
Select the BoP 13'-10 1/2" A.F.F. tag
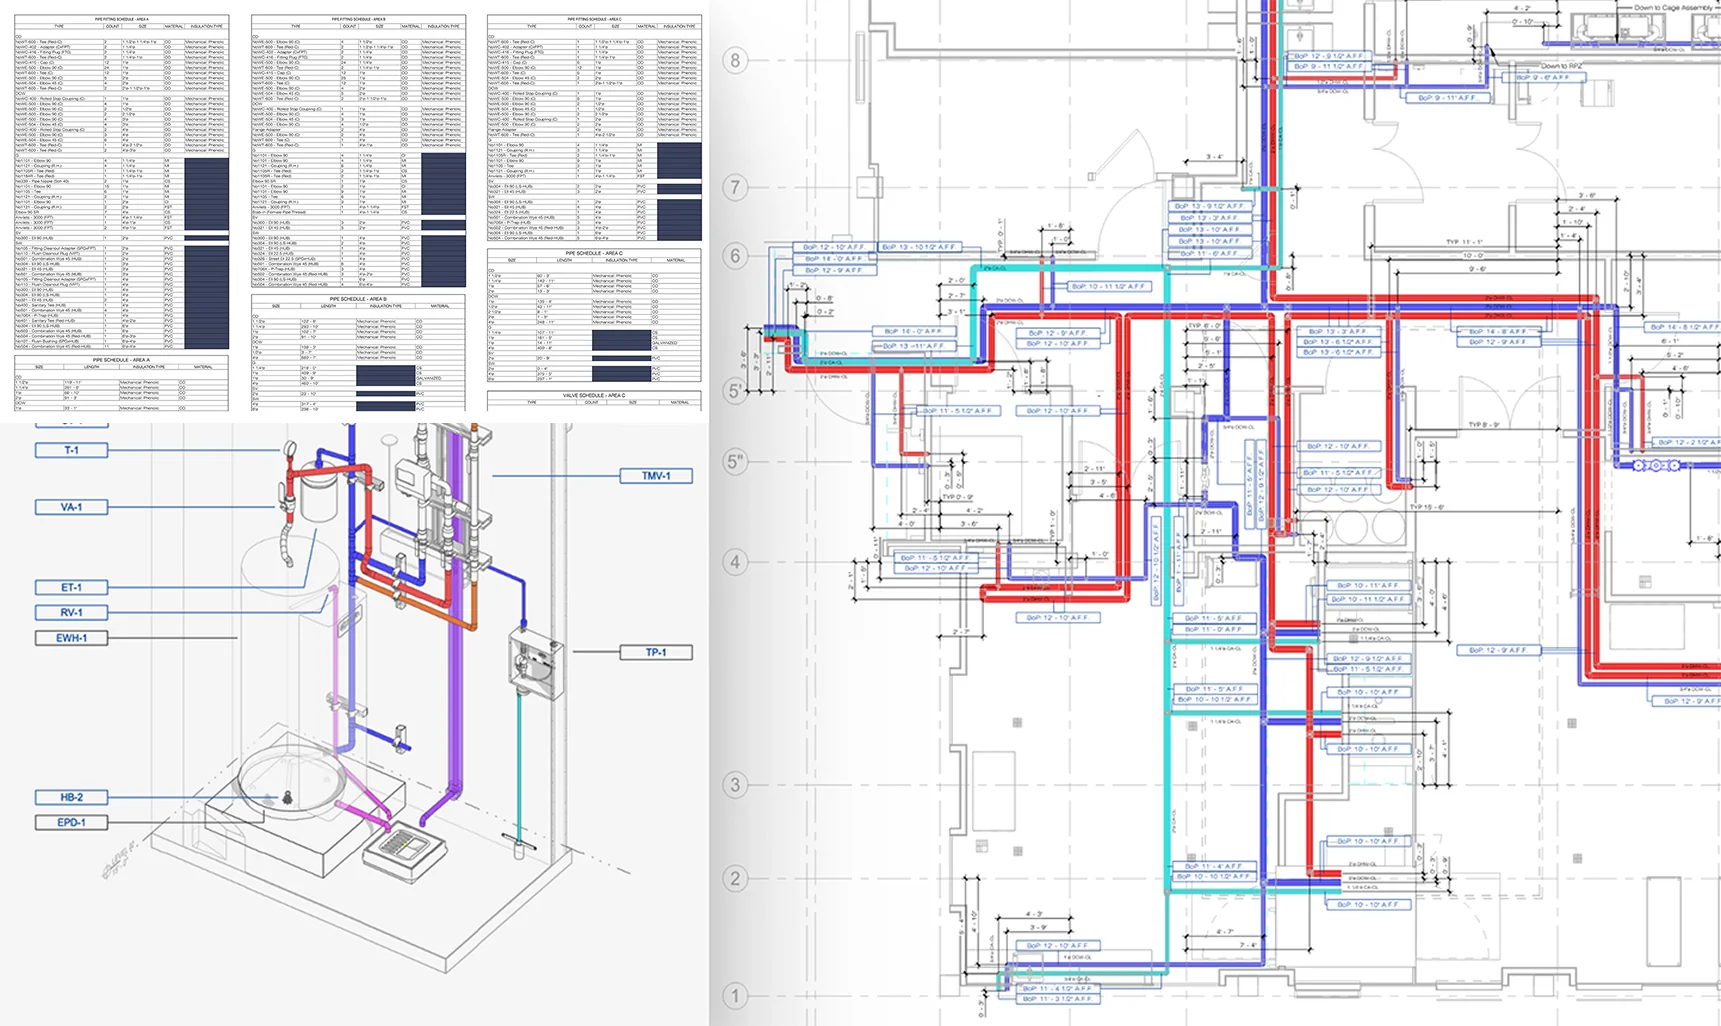point(918,247)
